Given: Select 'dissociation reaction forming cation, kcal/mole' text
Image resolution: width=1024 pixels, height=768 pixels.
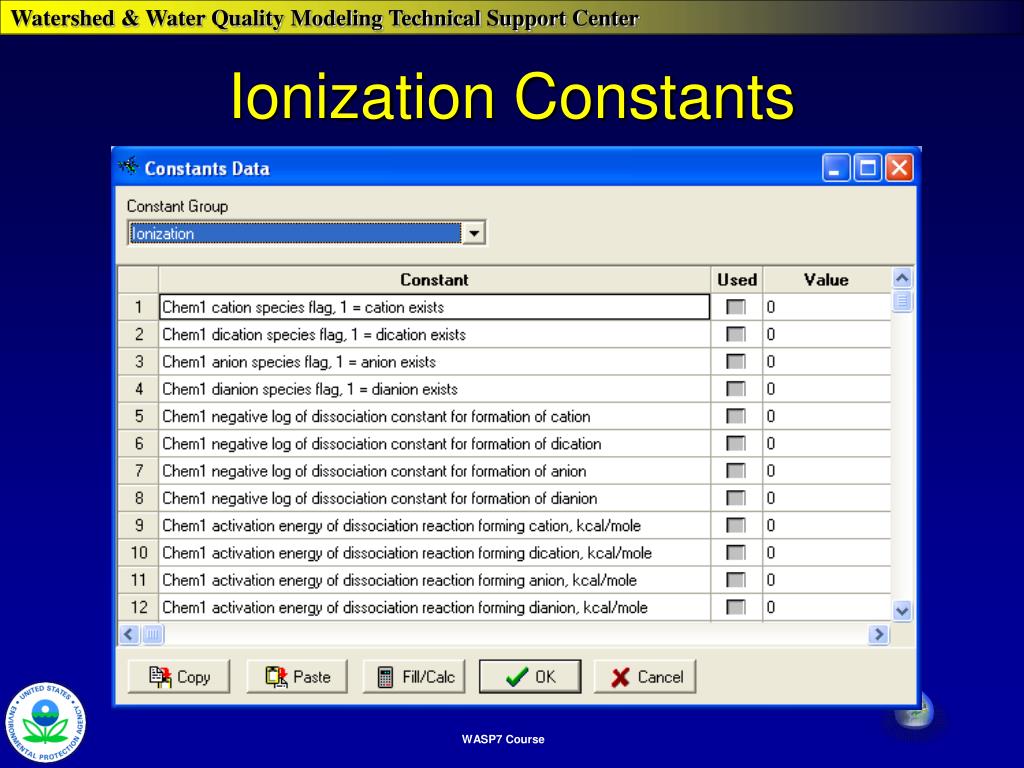Looking at the screenshot, I should tap(492, 526).
